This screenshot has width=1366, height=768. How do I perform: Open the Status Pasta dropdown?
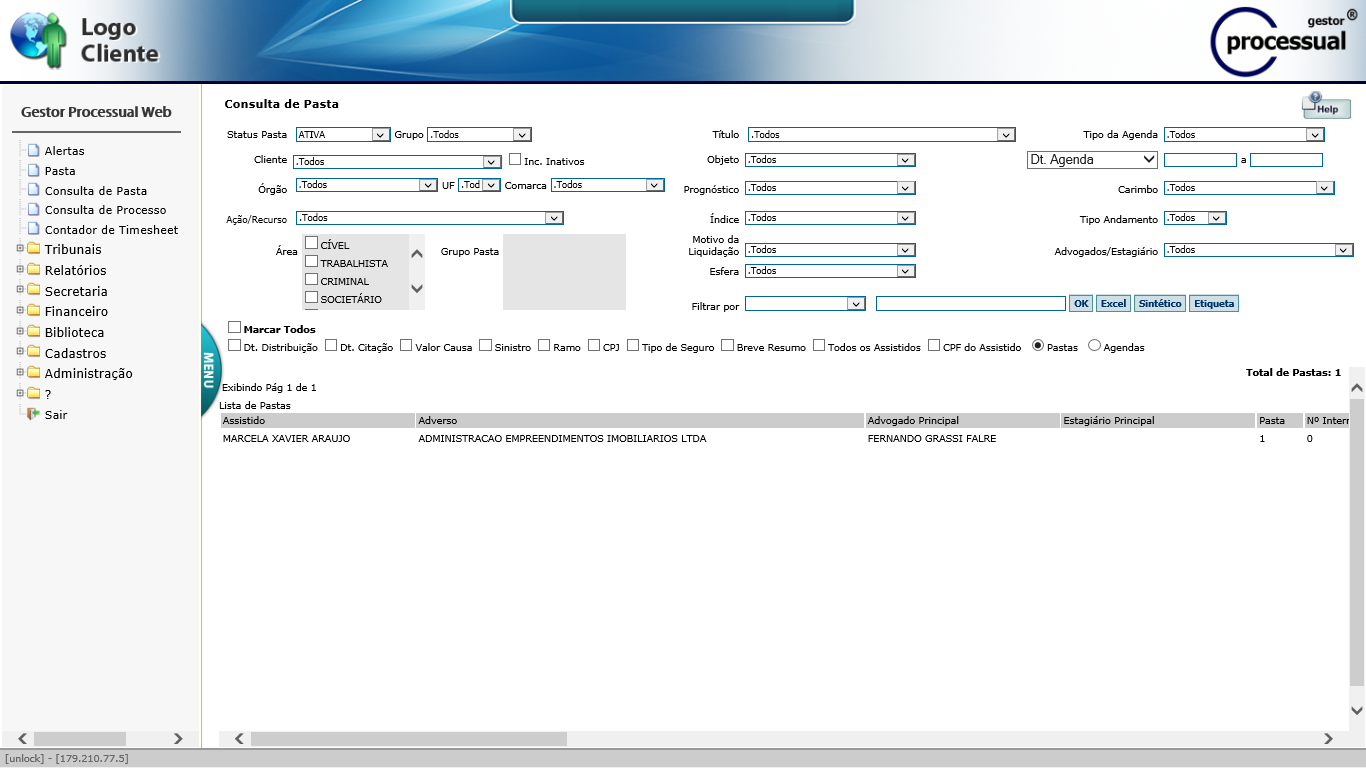(x=342, y=135)
